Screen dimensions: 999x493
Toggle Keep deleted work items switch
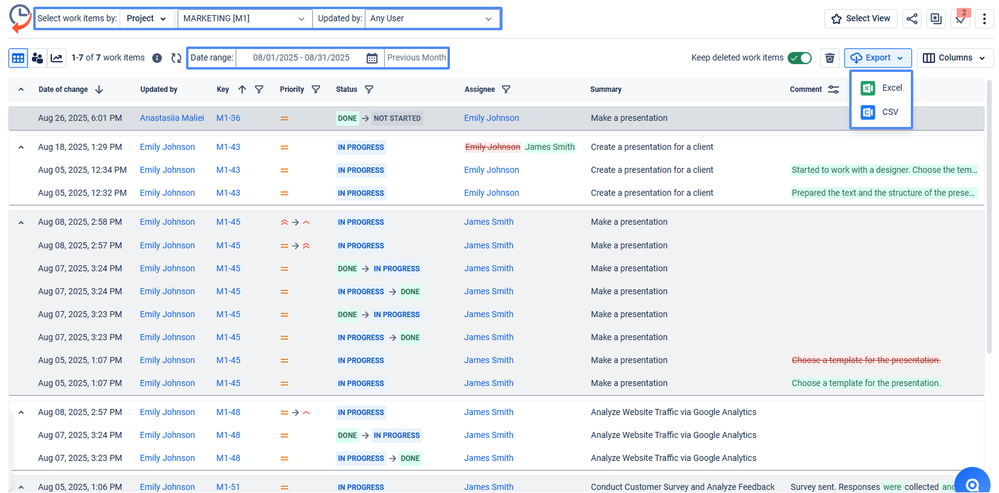(799, 58)
